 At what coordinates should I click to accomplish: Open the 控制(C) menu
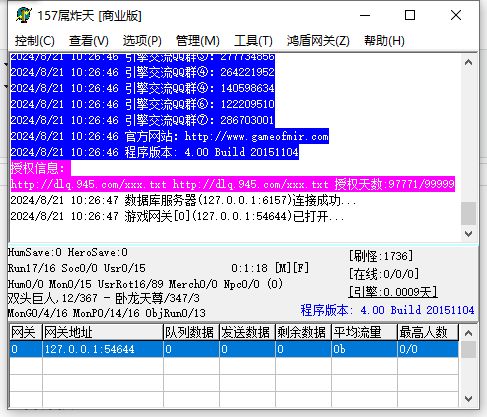tap(35, 41)
